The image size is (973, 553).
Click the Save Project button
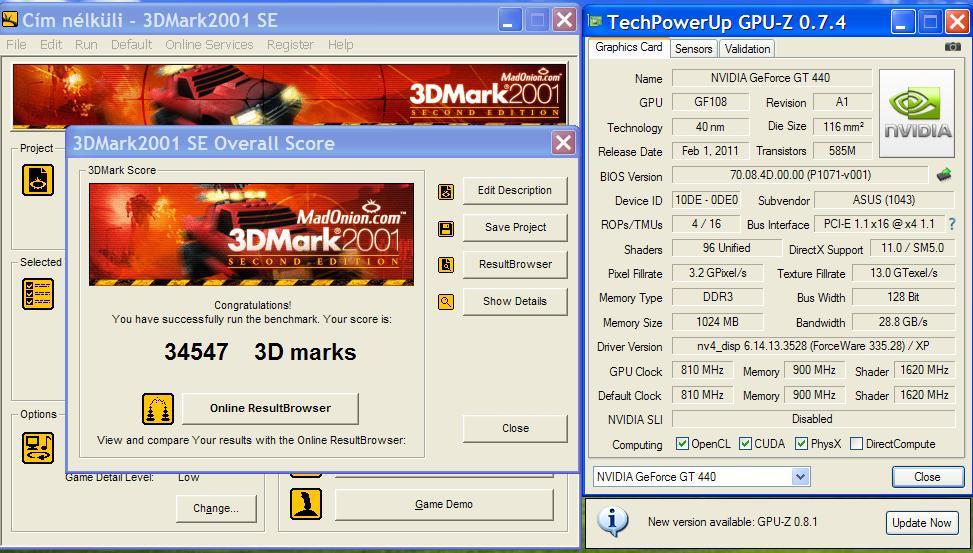pyautogui.click(x=514, y=227)
